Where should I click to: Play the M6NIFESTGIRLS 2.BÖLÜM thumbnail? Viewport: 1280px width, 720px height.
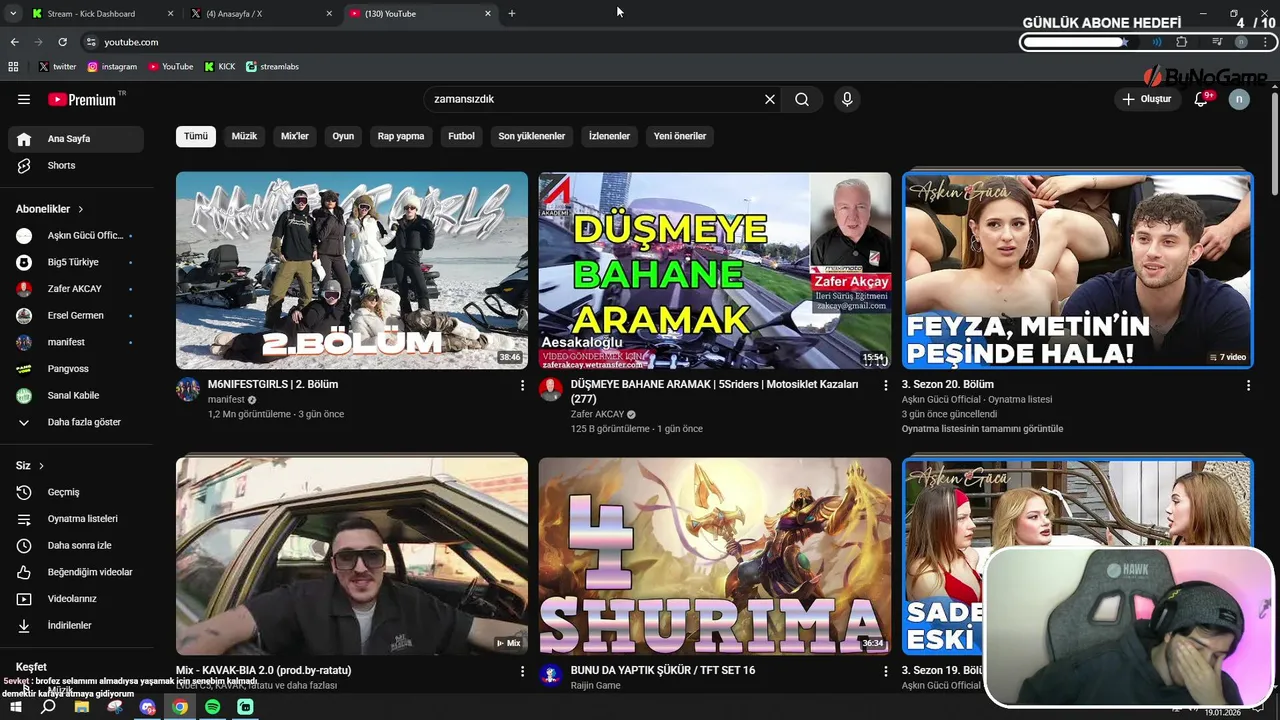click(352, 270)
